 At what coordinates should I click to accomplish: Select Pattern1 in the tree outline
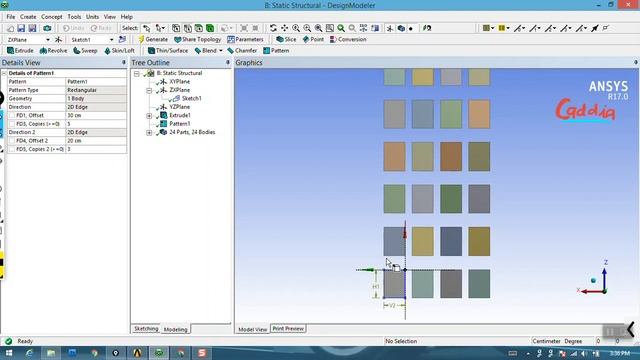coord(180,124)
